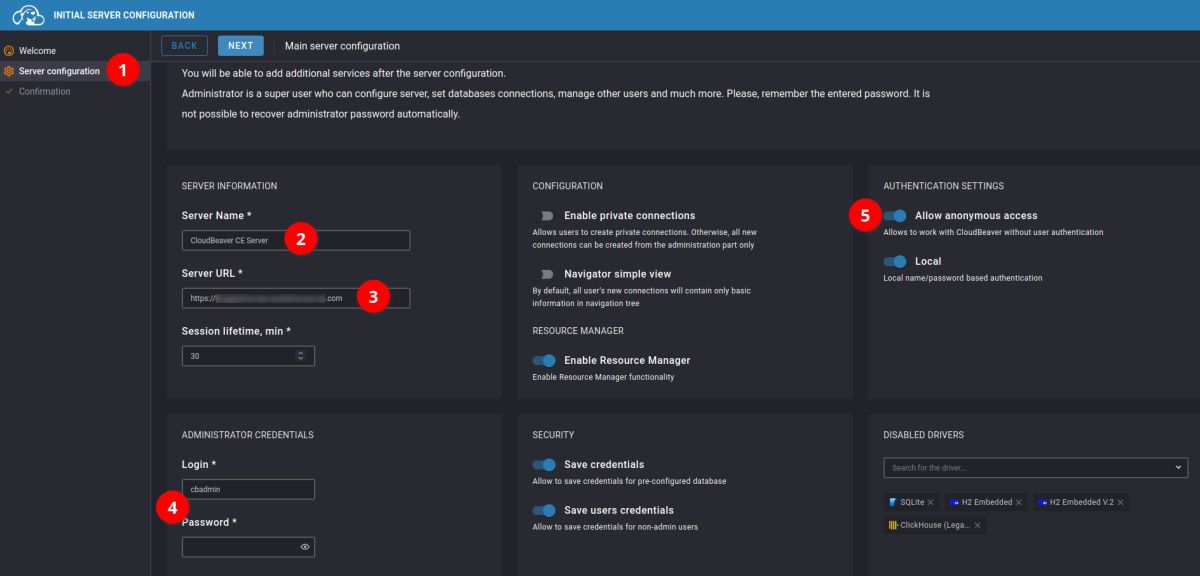1200x576 pixels.
Task: Click the INITIAL SERVER CONFIGURATION header text
Action: tap(126, 15)
